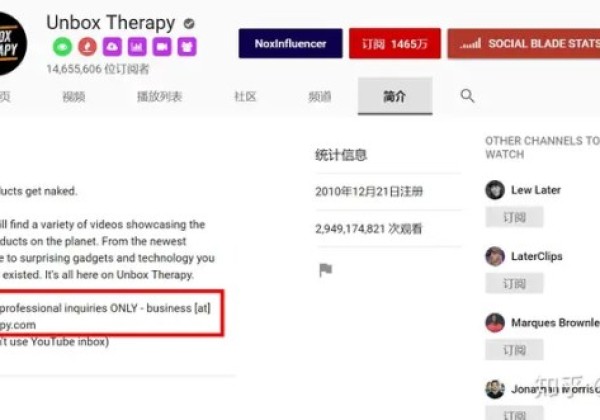Click the purple video camera icon
Screen dimensions: 600x420
click(162, 47)
